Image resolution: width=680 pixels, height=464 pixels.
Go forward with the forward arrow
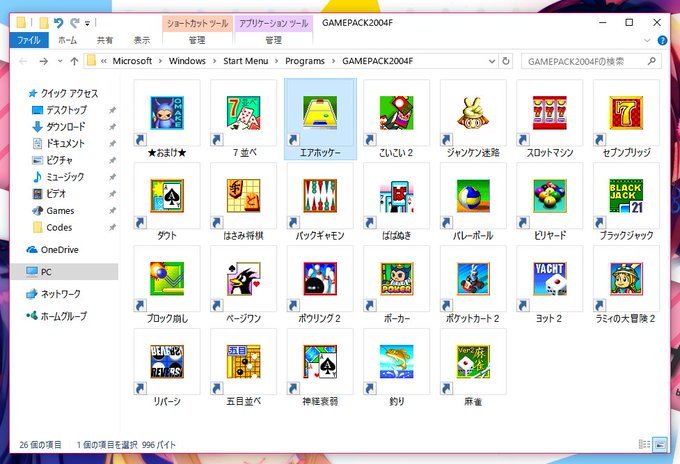pyautogui.click(x=43, y=61)
